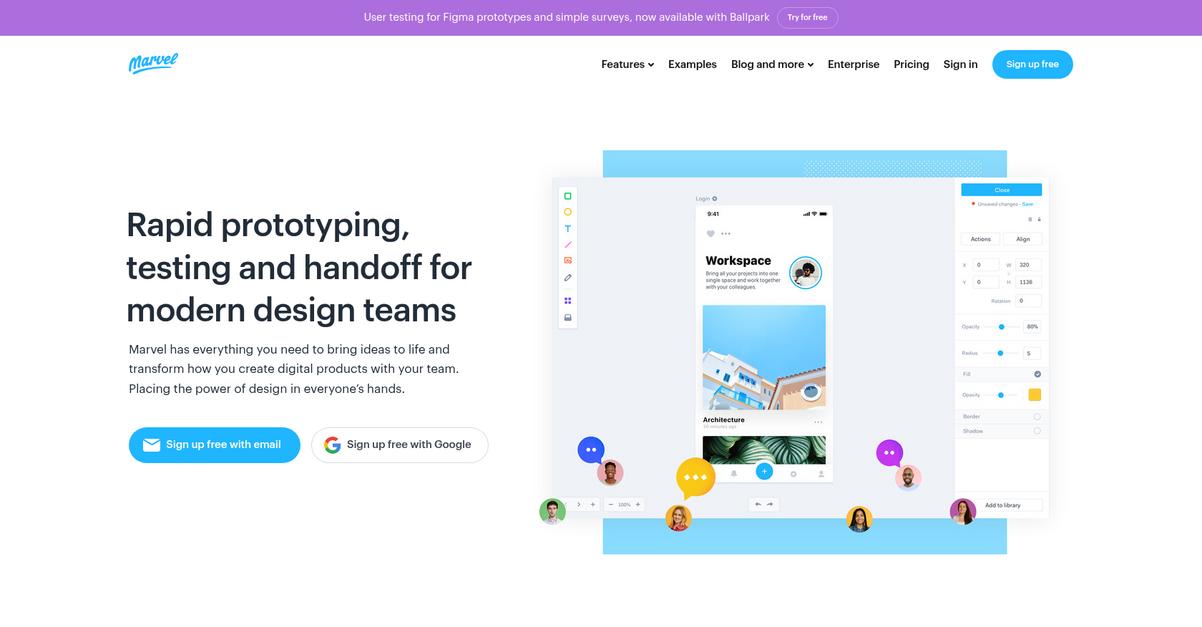
Task: Click the bell icon in the phone's bottom bar
Action: [x=734, y=473]
